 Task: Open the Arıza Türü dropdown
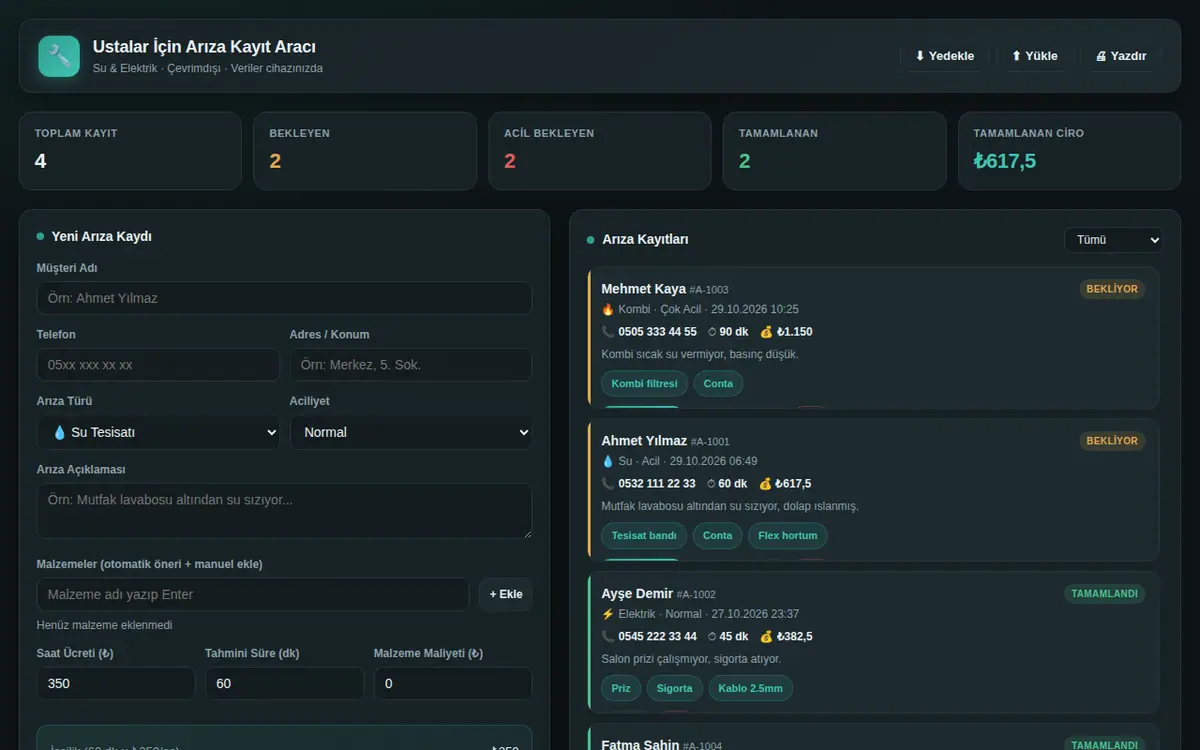point(158,432)
